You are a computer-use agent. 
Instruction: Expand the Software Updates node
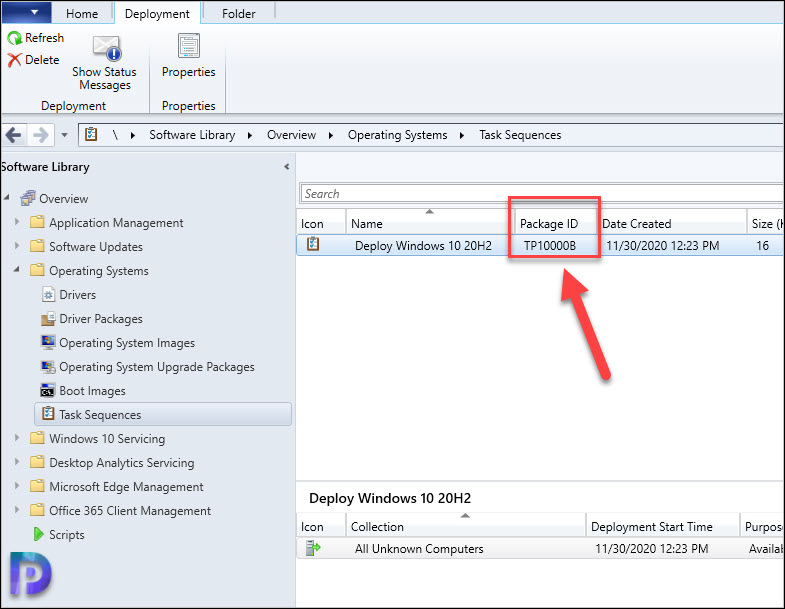[17, 245]
